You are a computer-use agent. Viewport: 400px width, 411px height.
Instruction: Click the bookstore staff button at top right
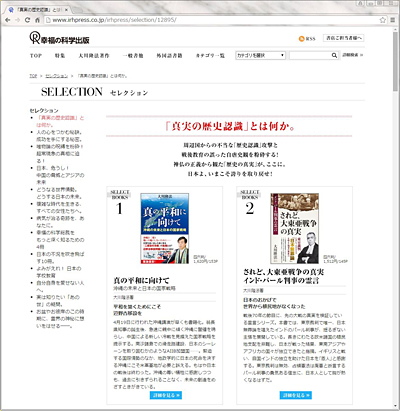pyautogui.click(x=343, y=38)
